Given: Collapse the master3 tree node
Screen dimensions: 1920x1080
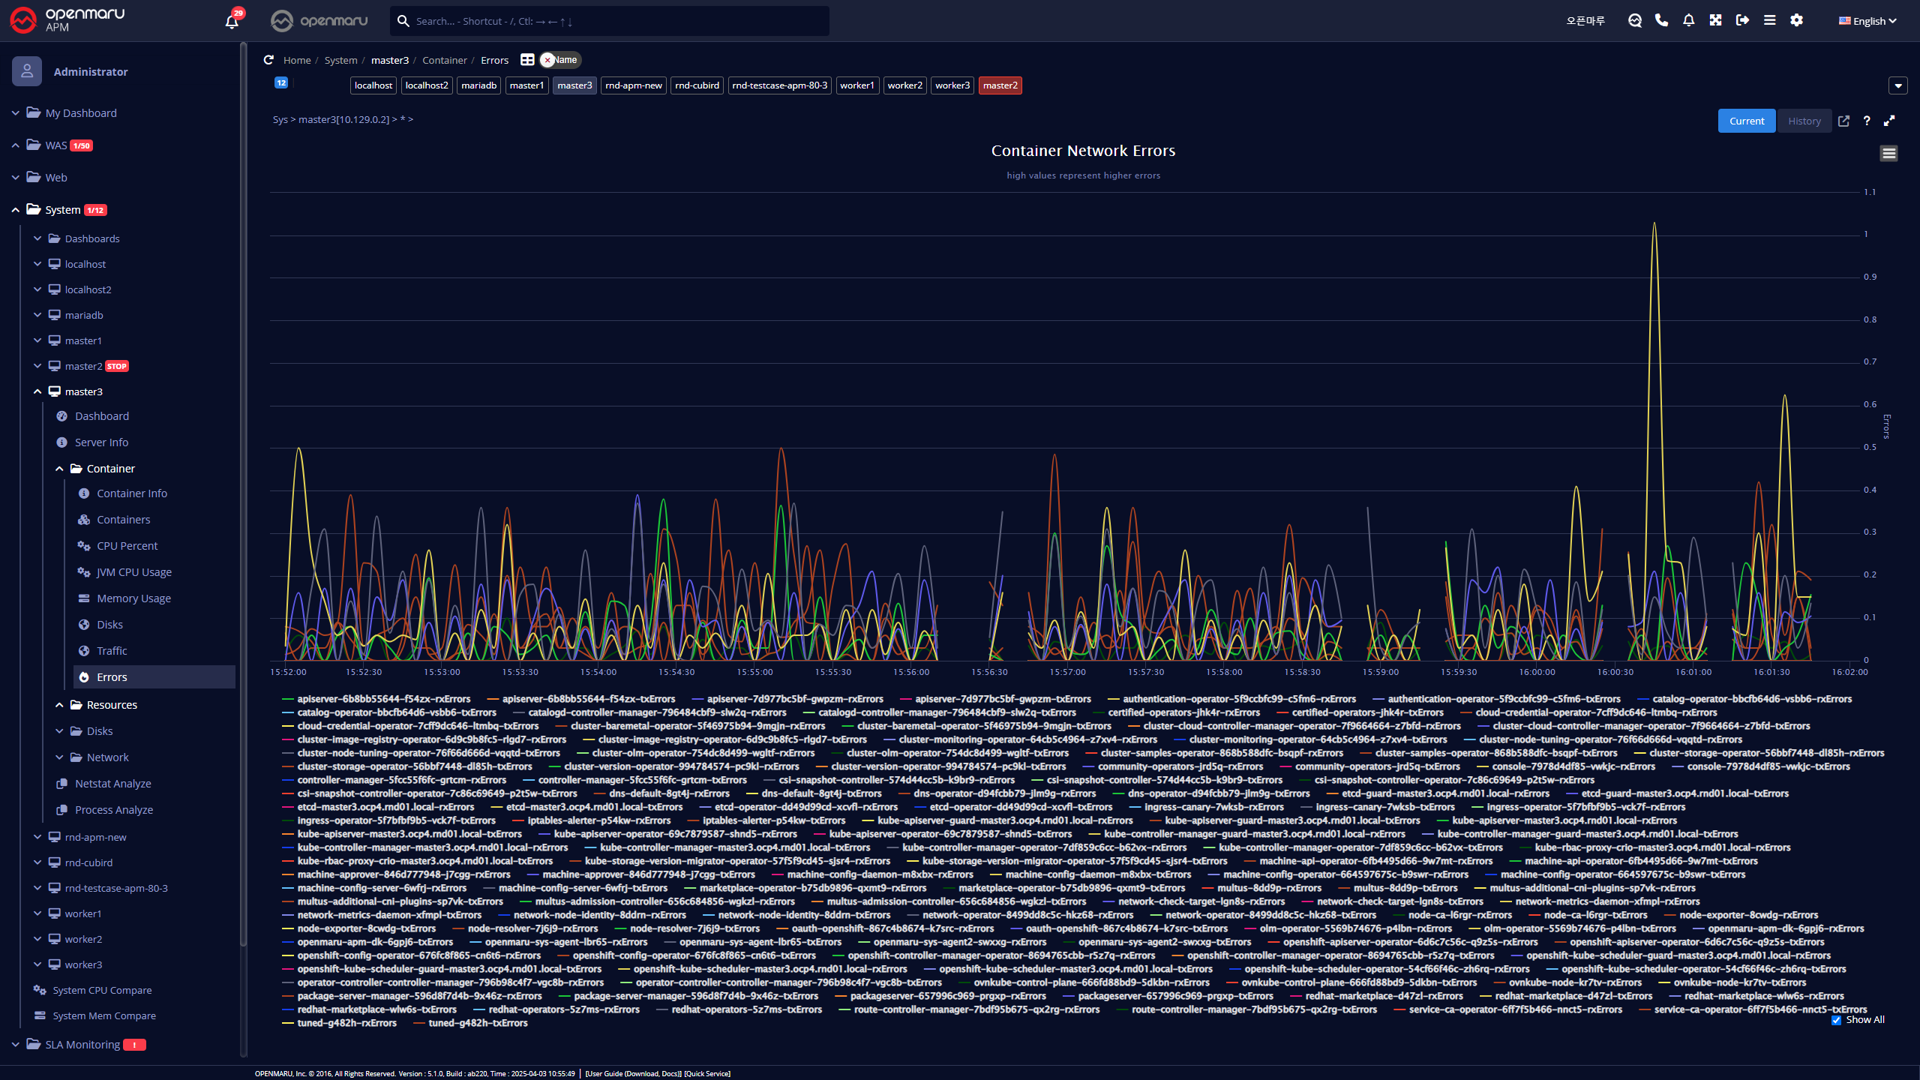Looking at the screenshot, I should [38, 392].
